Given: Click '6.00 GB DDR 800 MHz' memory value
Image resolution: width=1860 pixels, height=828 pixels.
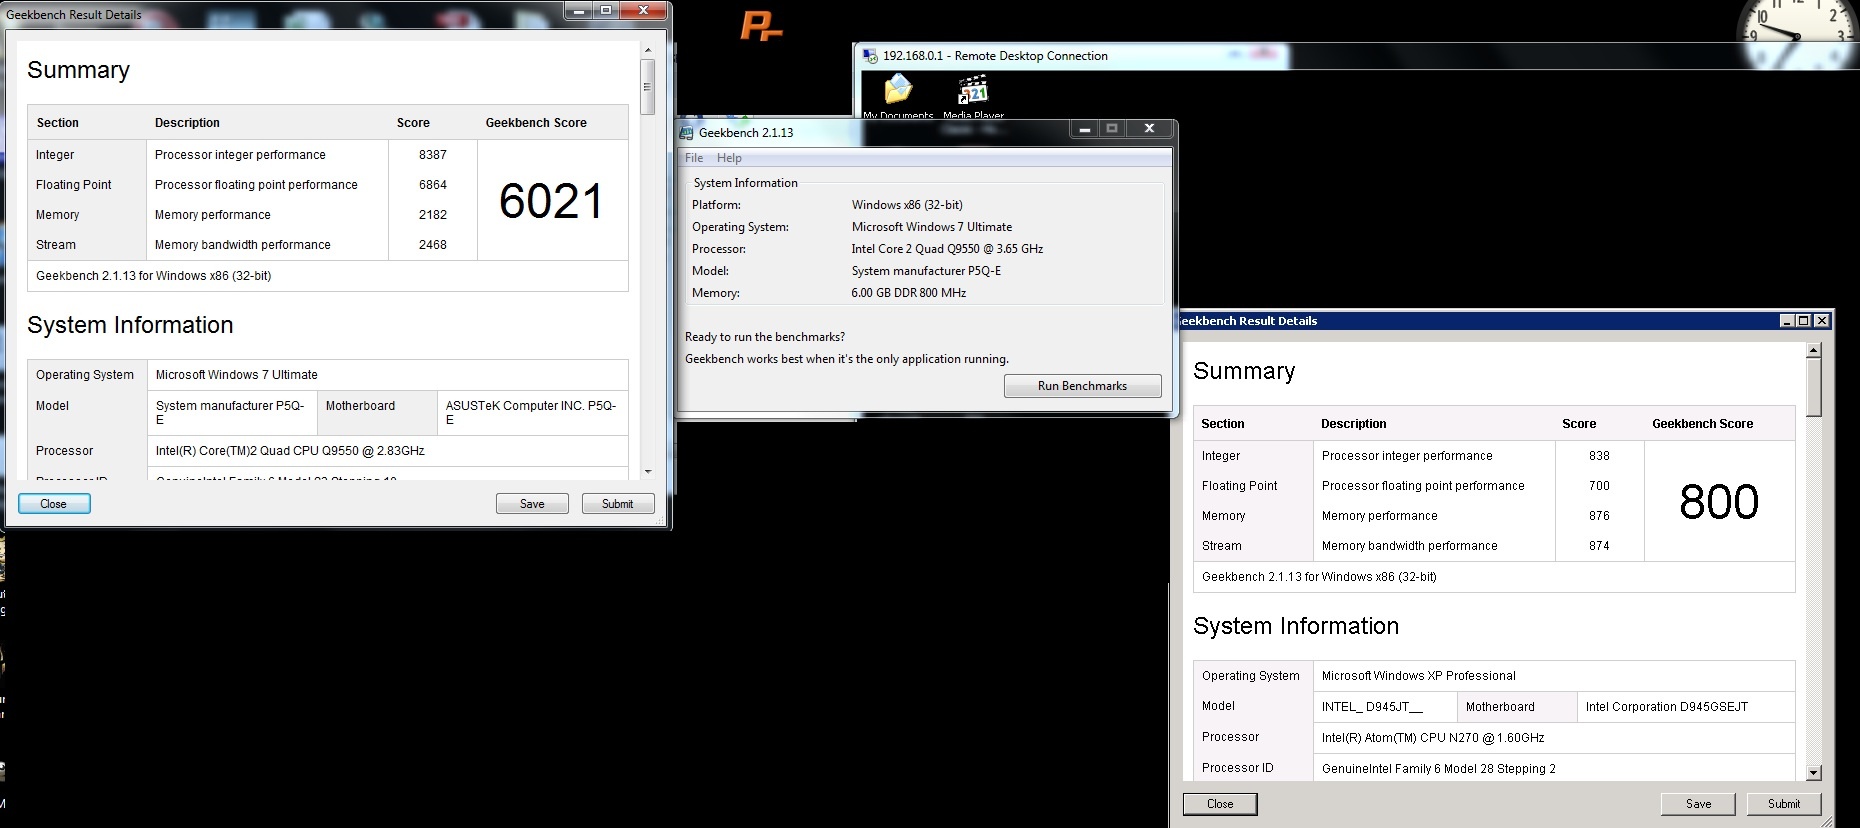Looking at the screenshot, I should pyautogui.click(x=909, y=293).
